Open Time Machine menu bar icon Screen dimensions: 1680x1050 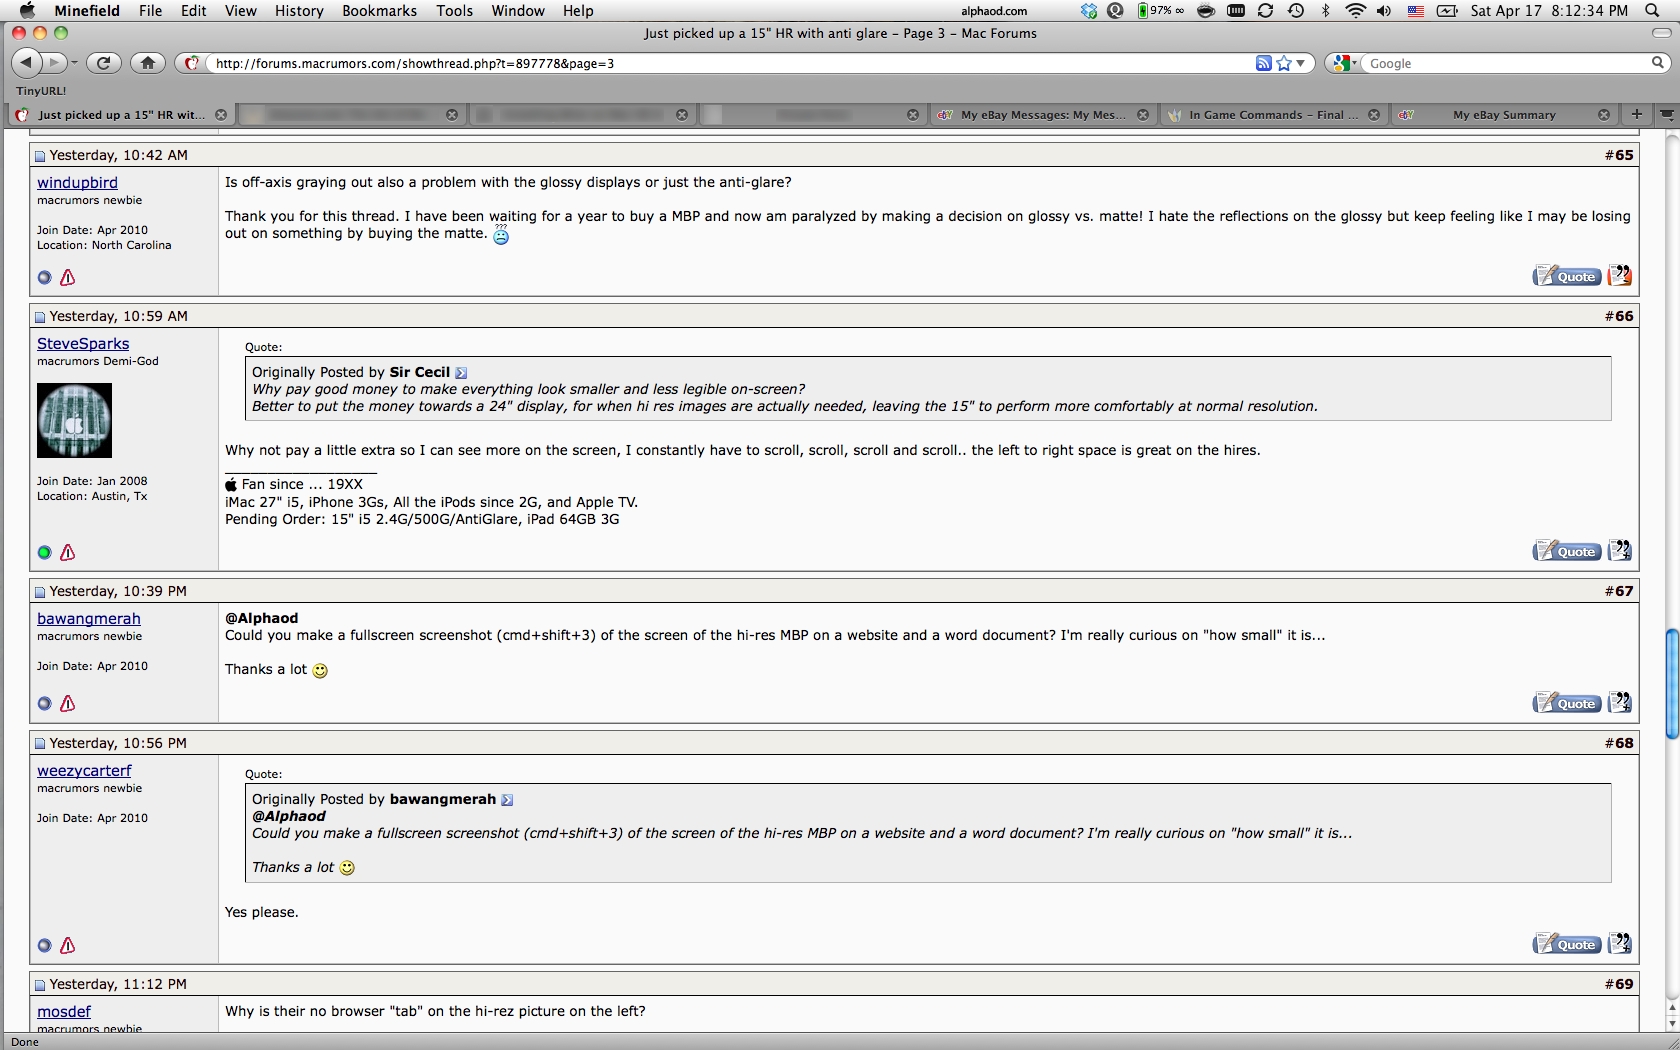[1296, 11]
